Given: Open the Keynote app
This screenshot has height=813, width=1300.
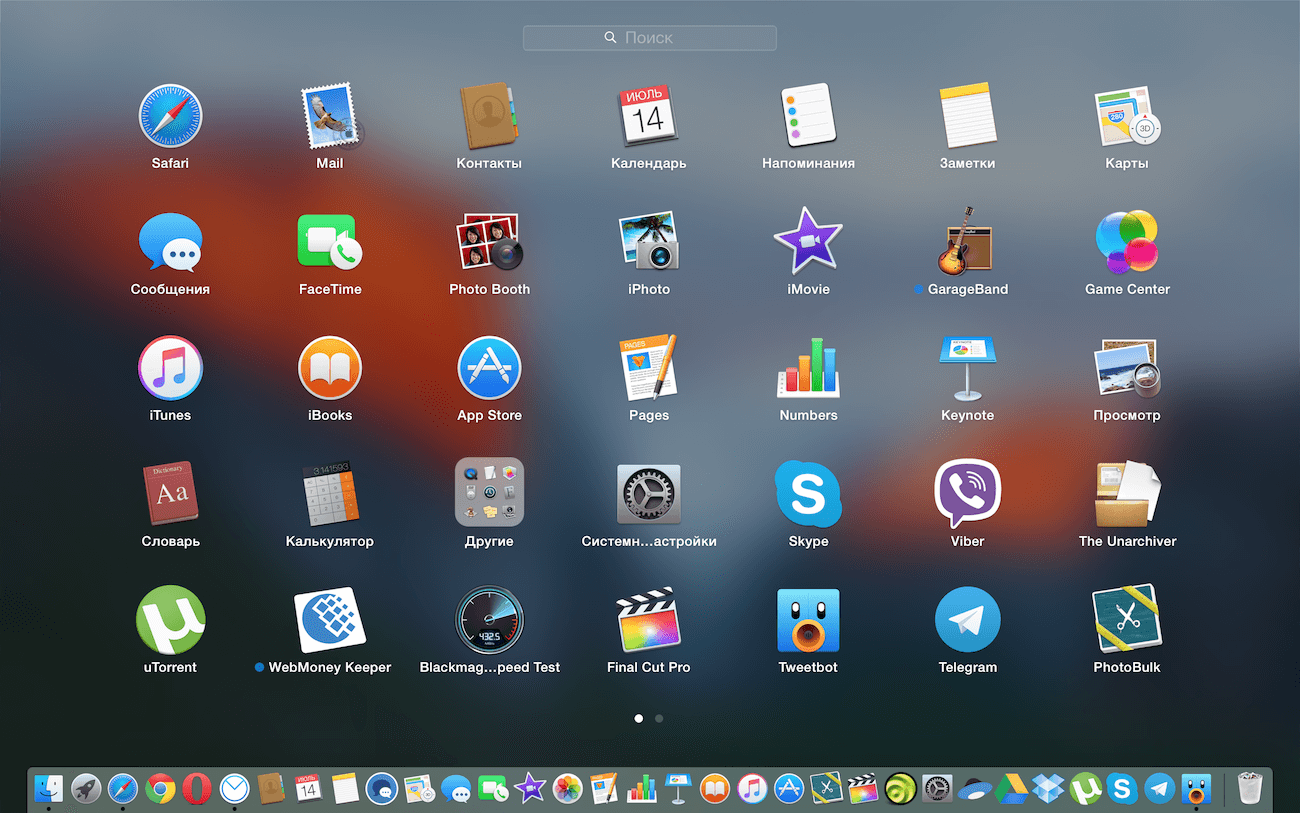Looking at the screenshot, I should click(967, 368).
